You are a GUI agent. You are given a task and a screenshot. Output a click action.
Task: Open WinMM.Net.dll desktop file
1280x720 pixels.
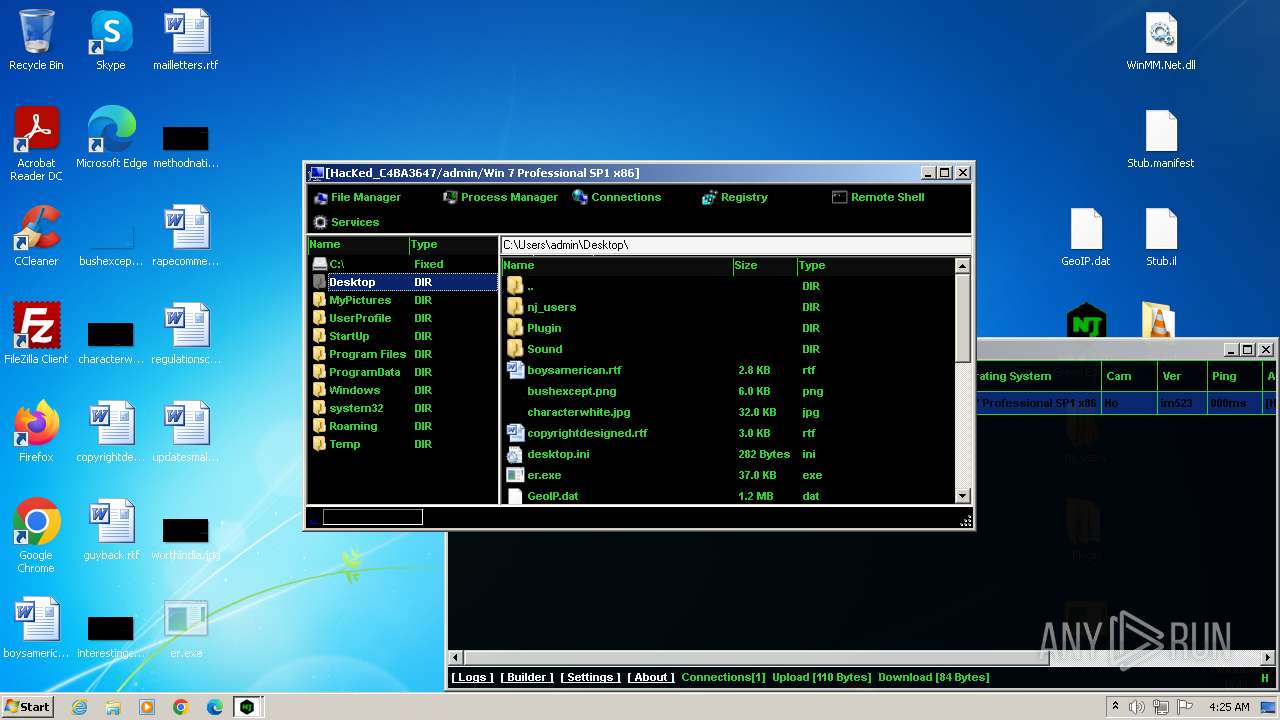(1161, 40)
